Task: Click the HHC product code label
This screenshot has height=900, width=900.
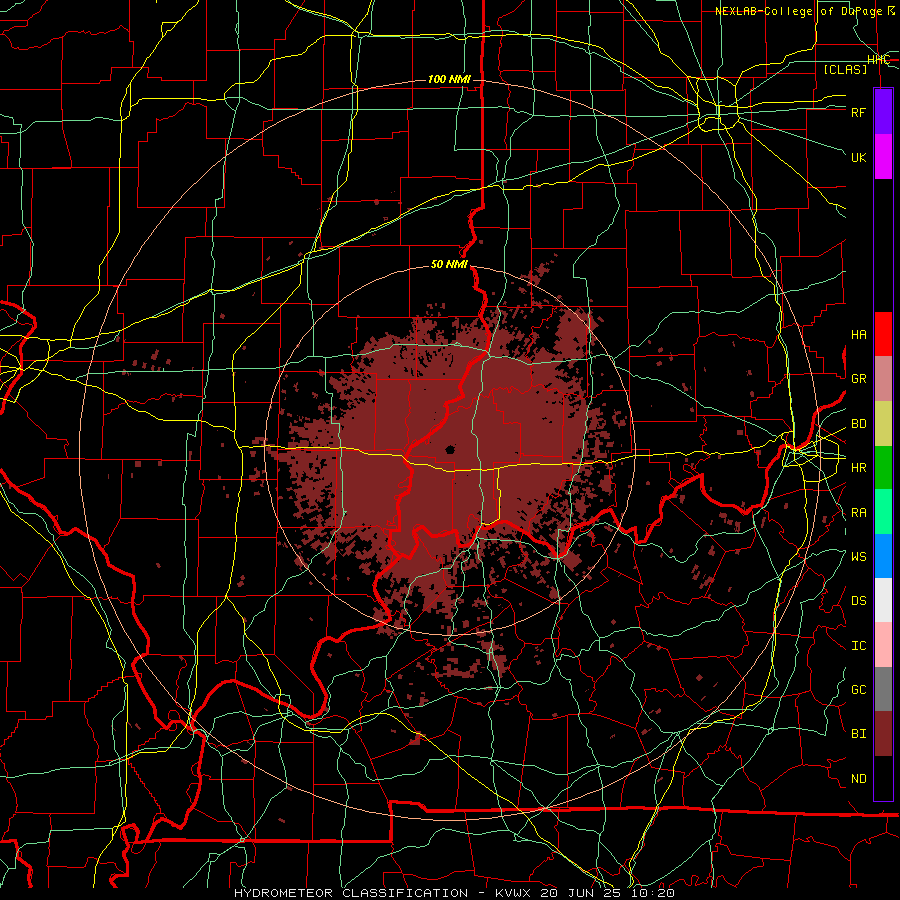Action: [878, 60]
